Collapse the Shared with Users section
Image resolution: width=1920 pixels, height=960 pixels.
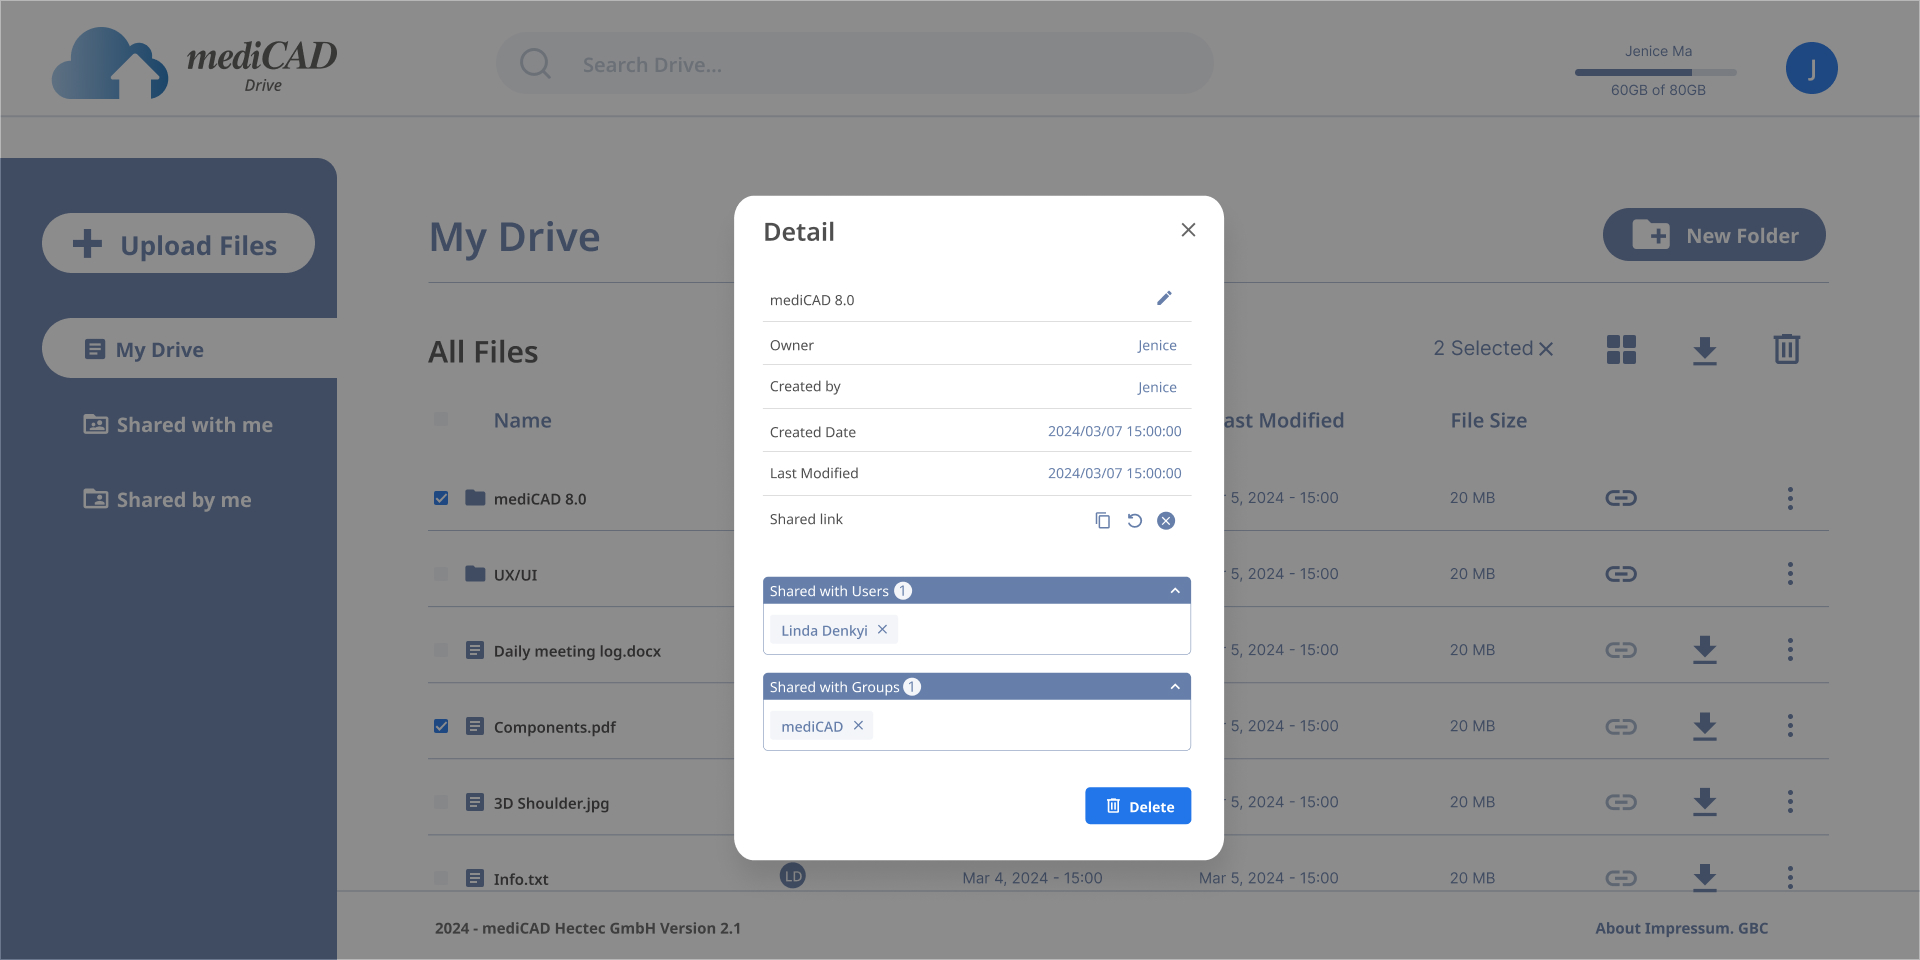(x=1175, y=591)
